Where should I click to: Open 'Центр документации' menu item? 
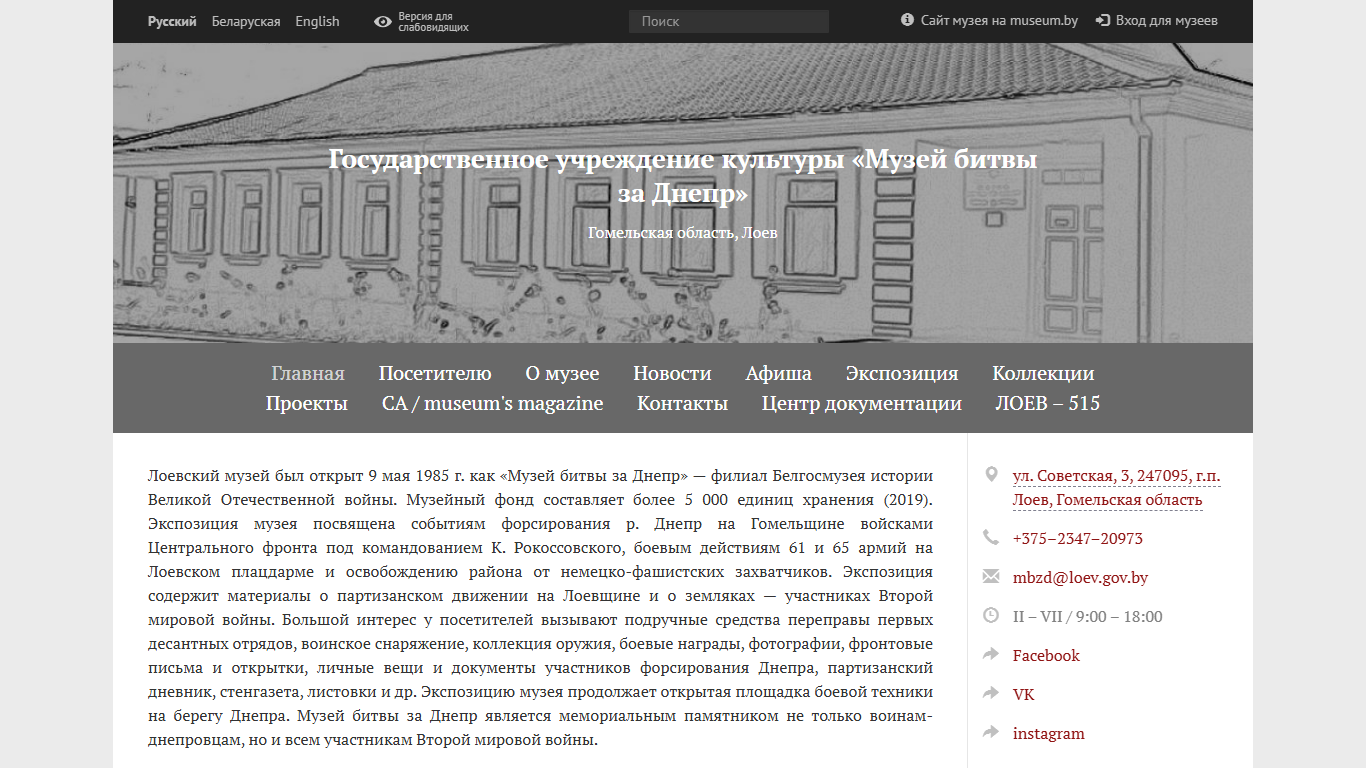coord(862,404)
